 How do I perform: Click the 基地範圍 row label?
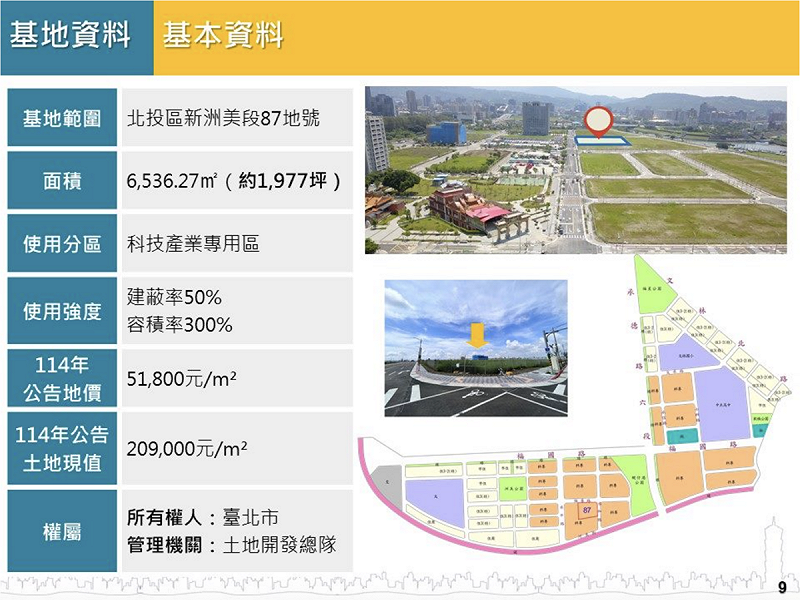pyautogui.click(x=62, y=118)
